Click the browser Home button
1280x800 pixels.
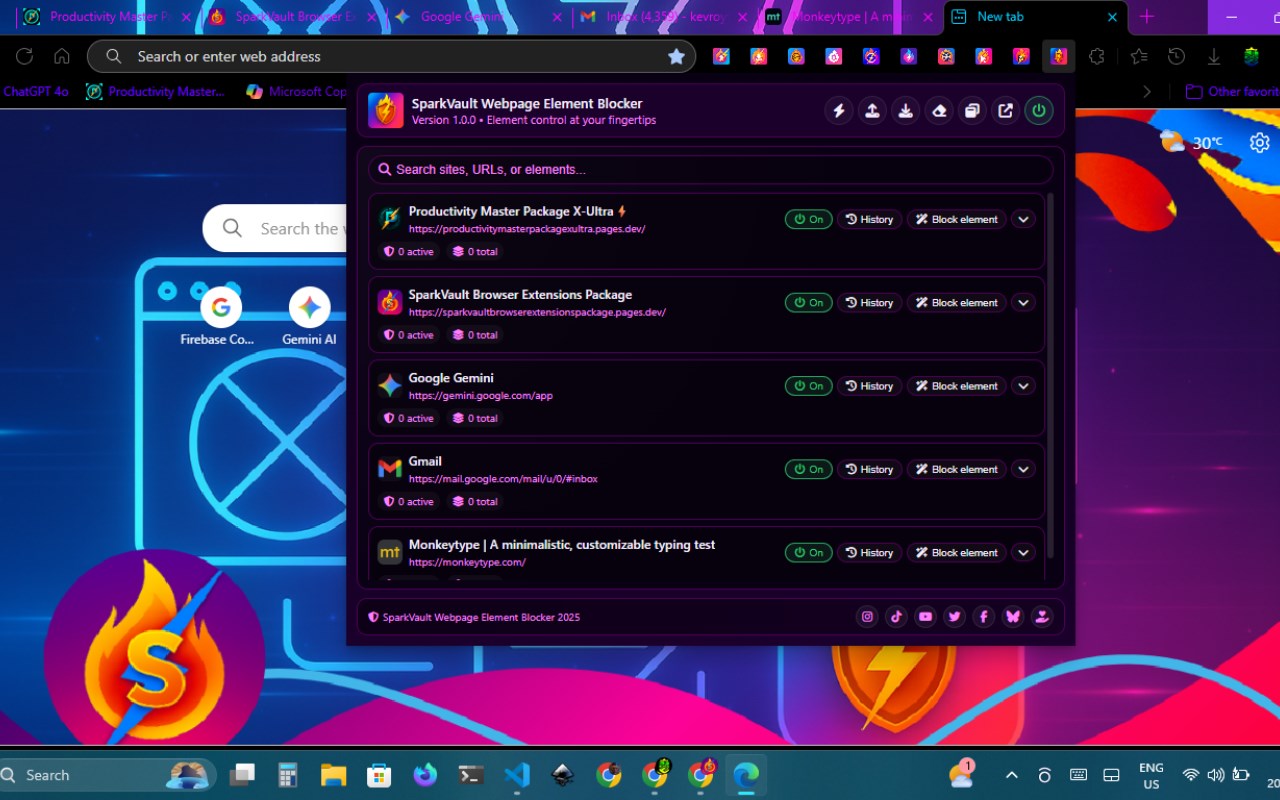pyautogui.click(x=62, y=57)
